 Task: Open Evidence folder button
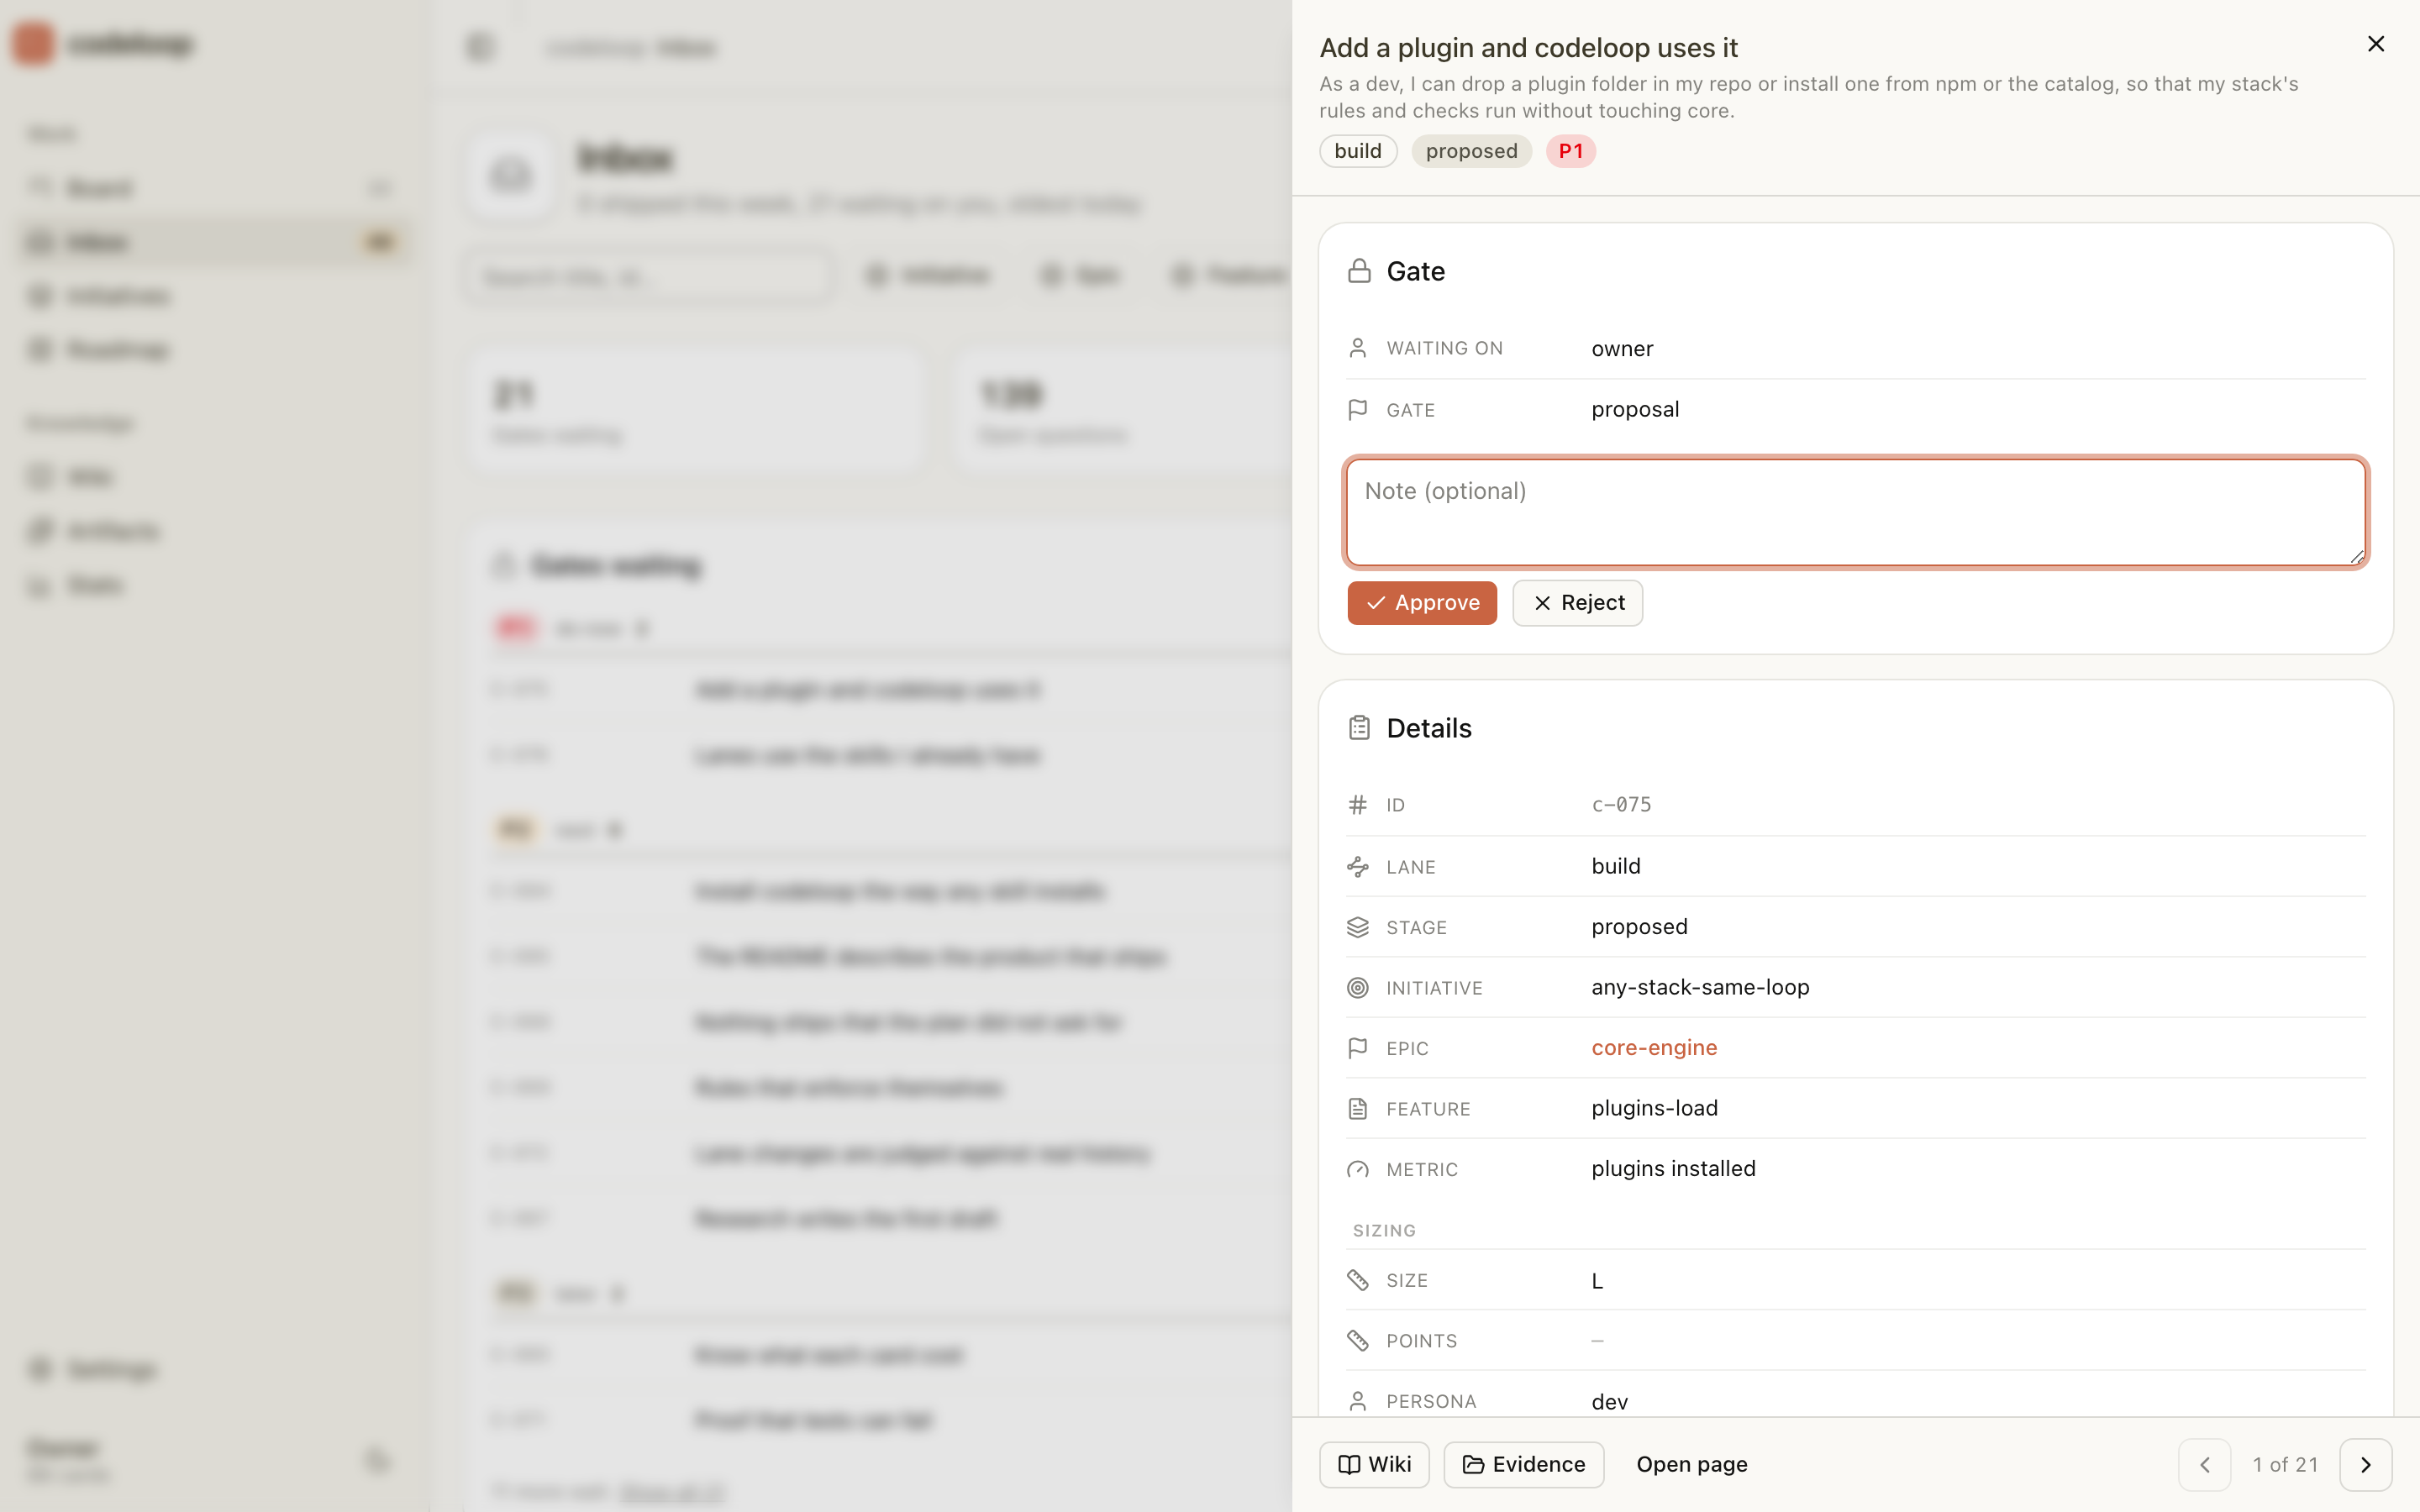[x=1524, y=1464]
